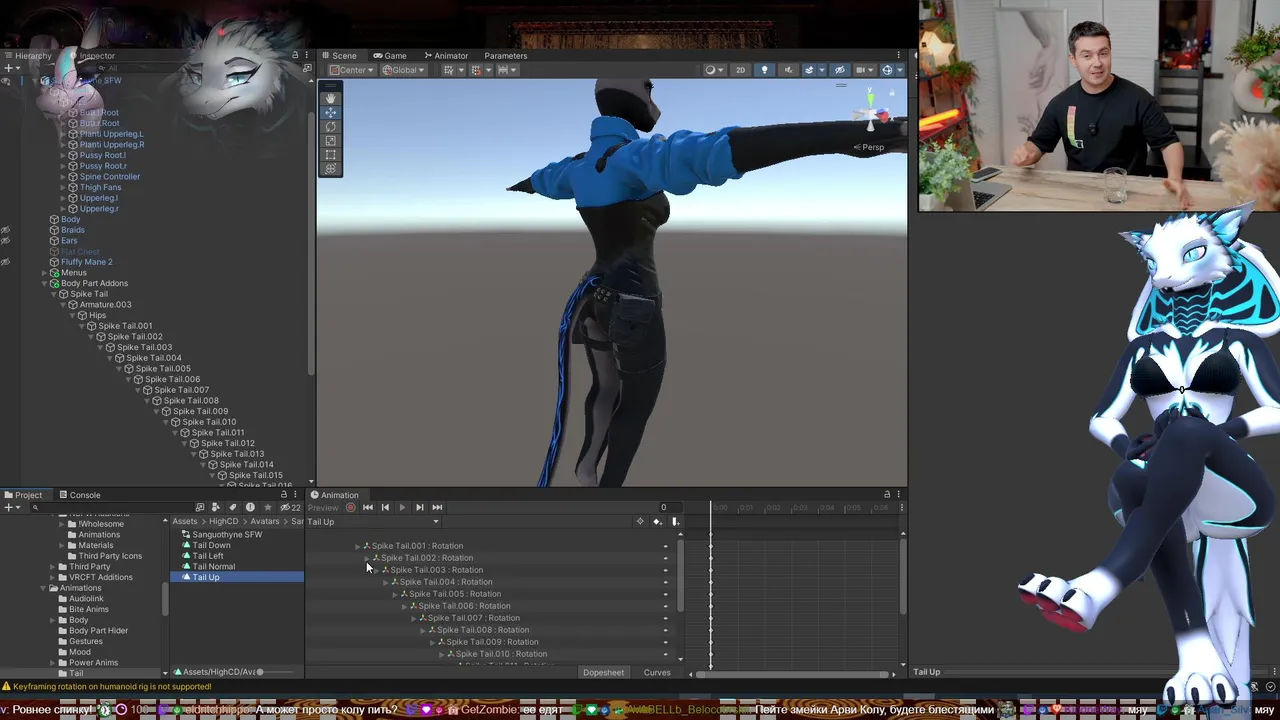Viewport: 1280px width, 720px height.
Task: Toggle 2D view mode
Action: point(740,70)
